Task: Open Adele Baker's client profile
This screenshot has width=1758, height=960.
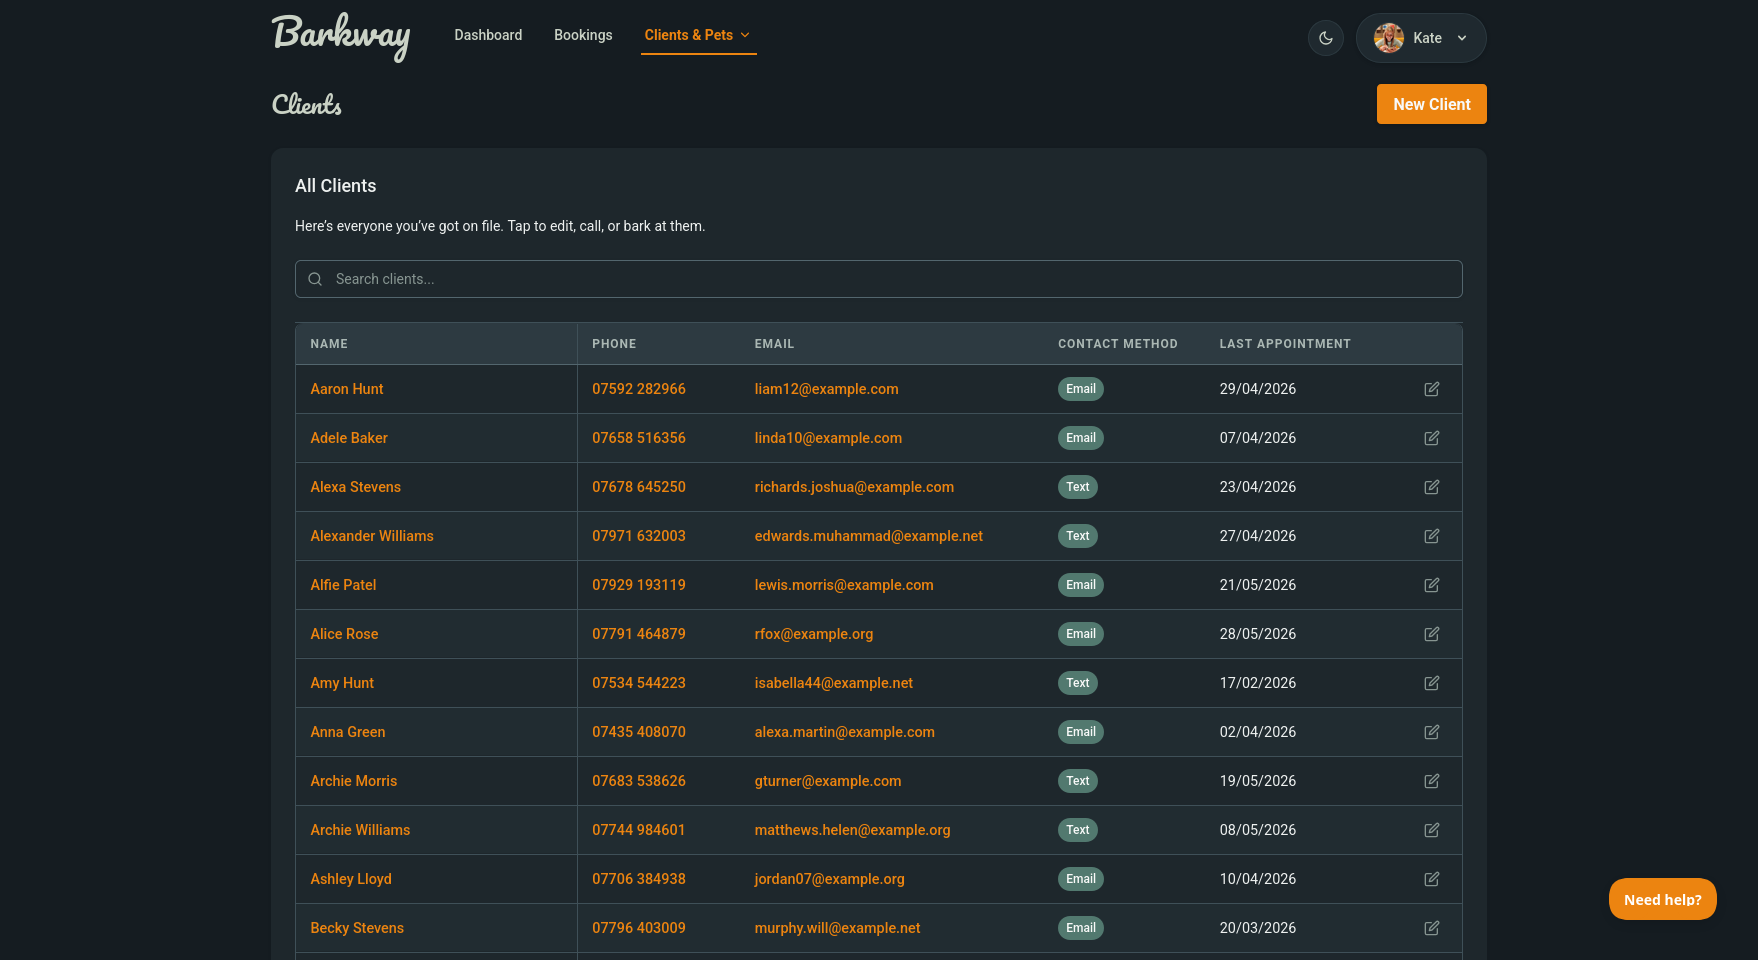Action: 348,438
